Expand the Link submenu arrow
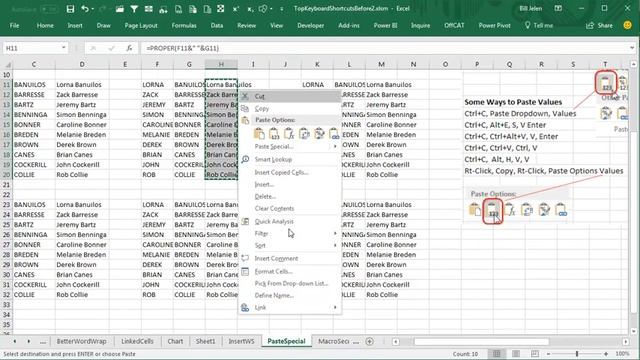The image size is (640, 360). pyautogui.click(x=335, y=307)
